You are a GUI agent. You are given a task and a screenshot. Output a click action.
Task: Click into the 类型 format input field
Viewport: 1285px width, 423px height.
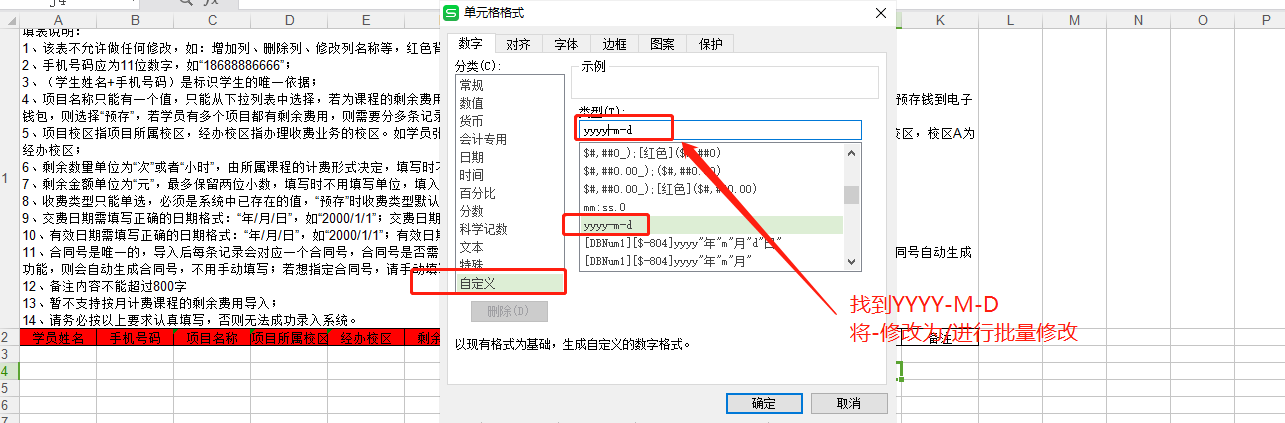pos(720,130)
